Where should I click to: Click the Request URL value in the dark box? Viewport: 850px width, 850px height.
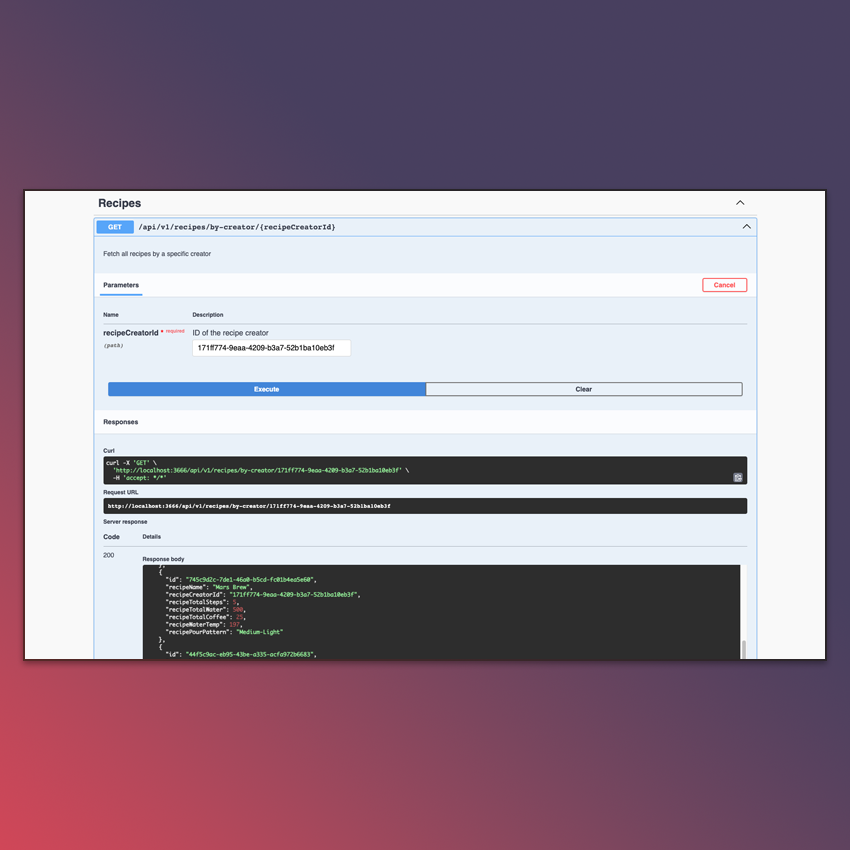(x=249, y=506)
